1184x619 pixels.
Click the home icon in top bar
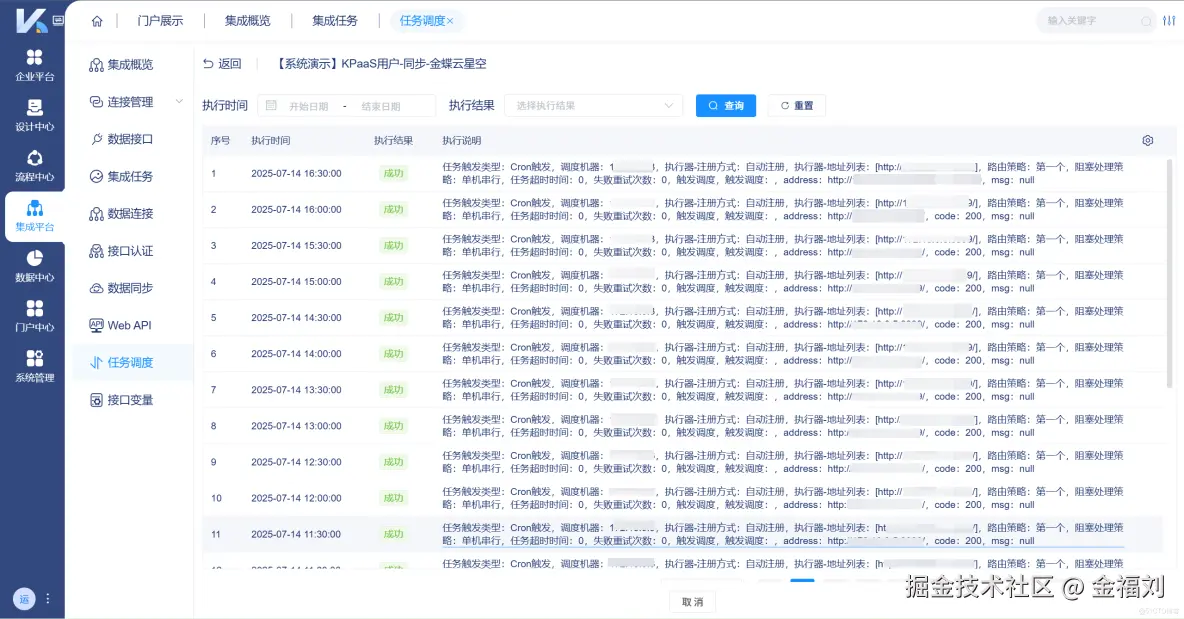[97, 21]
